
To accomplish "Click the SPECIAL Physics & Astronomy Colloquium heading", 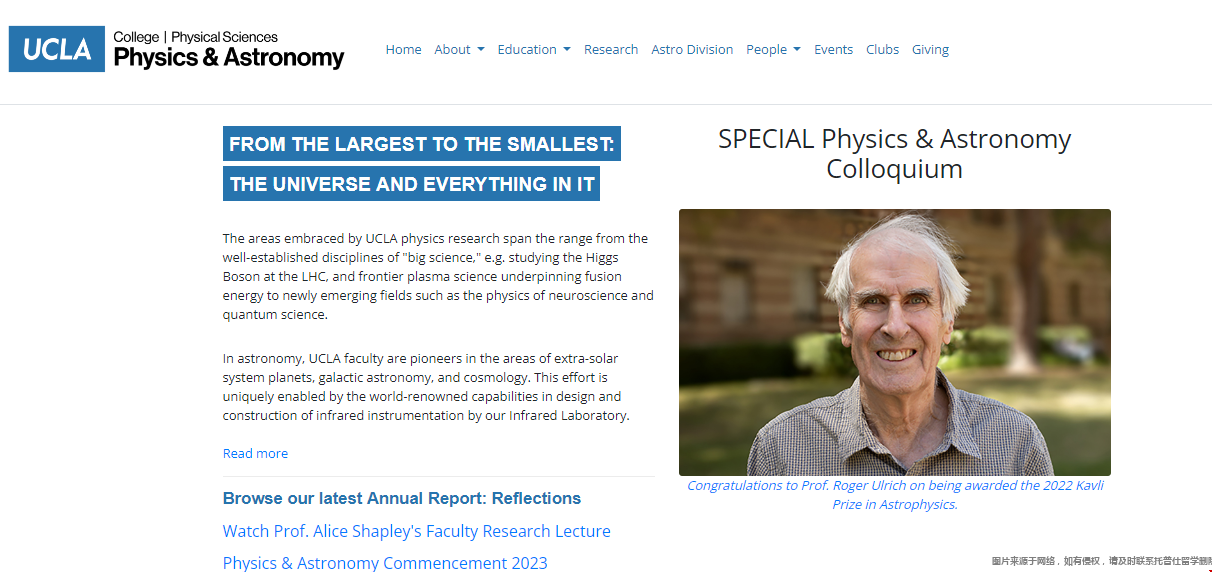I will (x=895, y=153).
